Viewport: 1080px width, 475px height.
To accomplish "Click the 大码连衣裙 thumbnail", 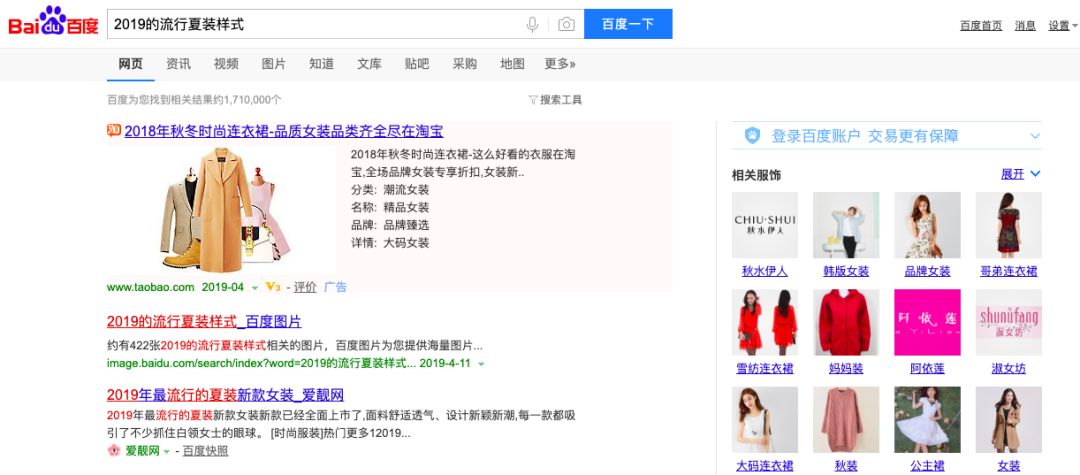I will tap(765, 419).
